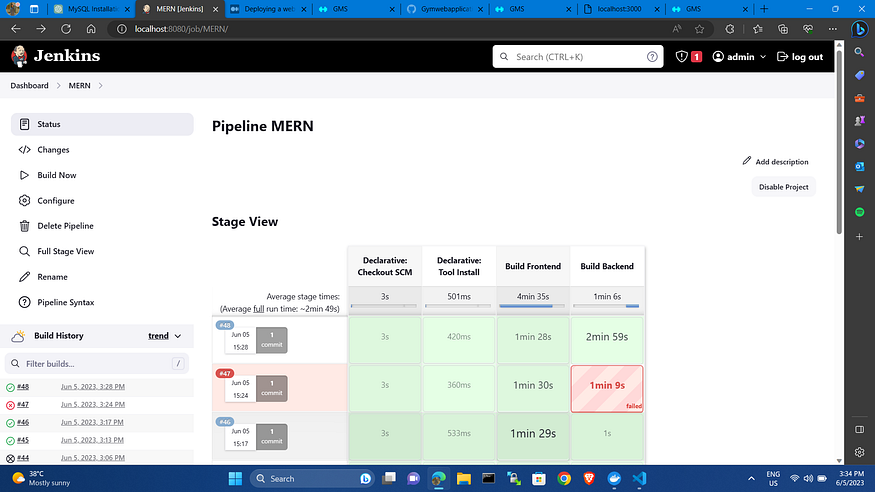Open File Explorer from the taskbar
This screenshot has width=875, height=492.
(x=463, y=478)
